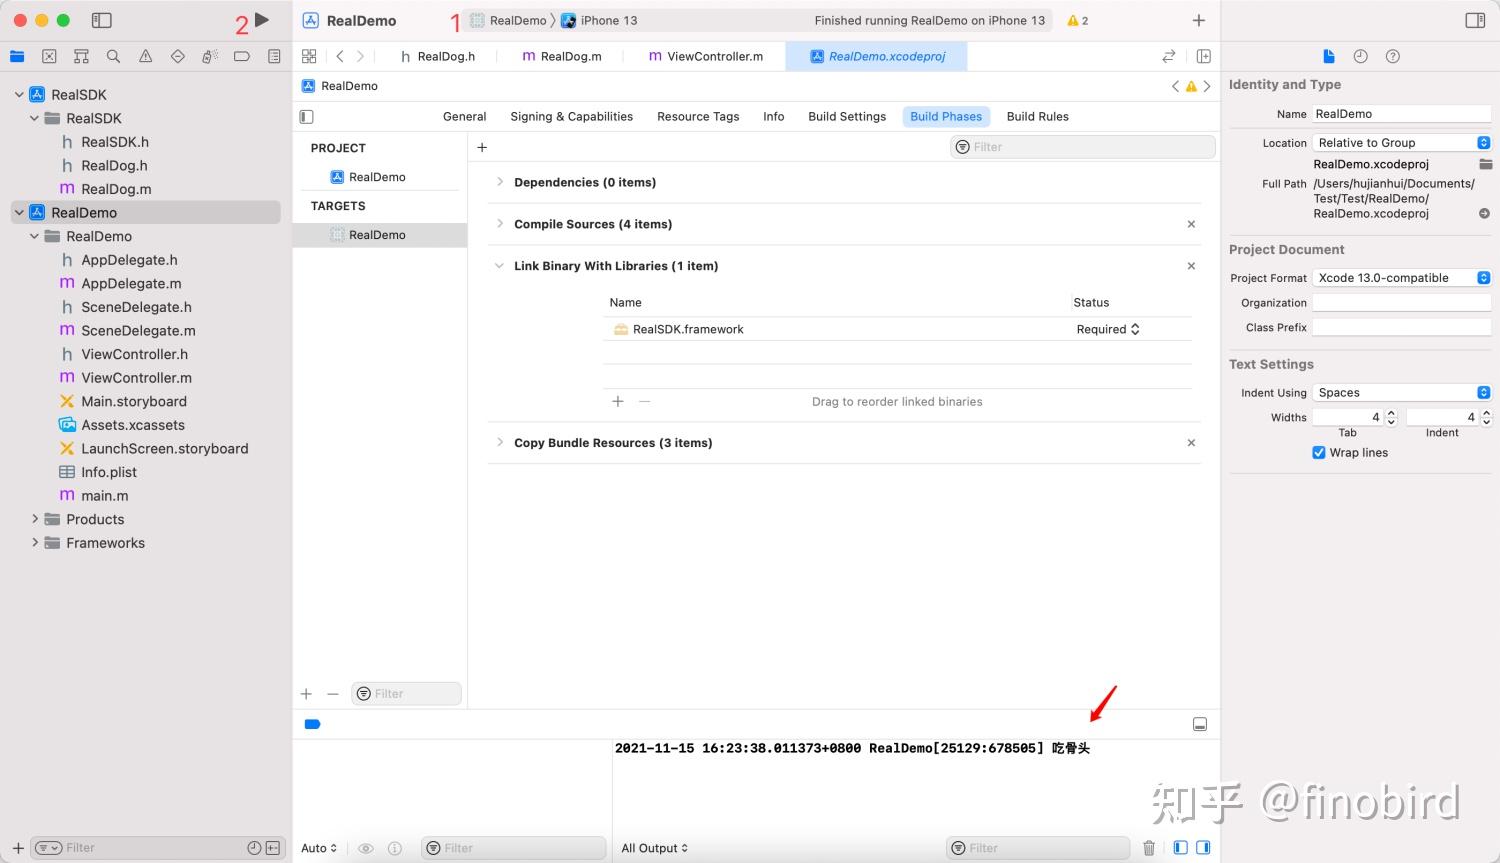Click the build phases Filter field
The image size is (1500, 863).
pos(1082,147)
